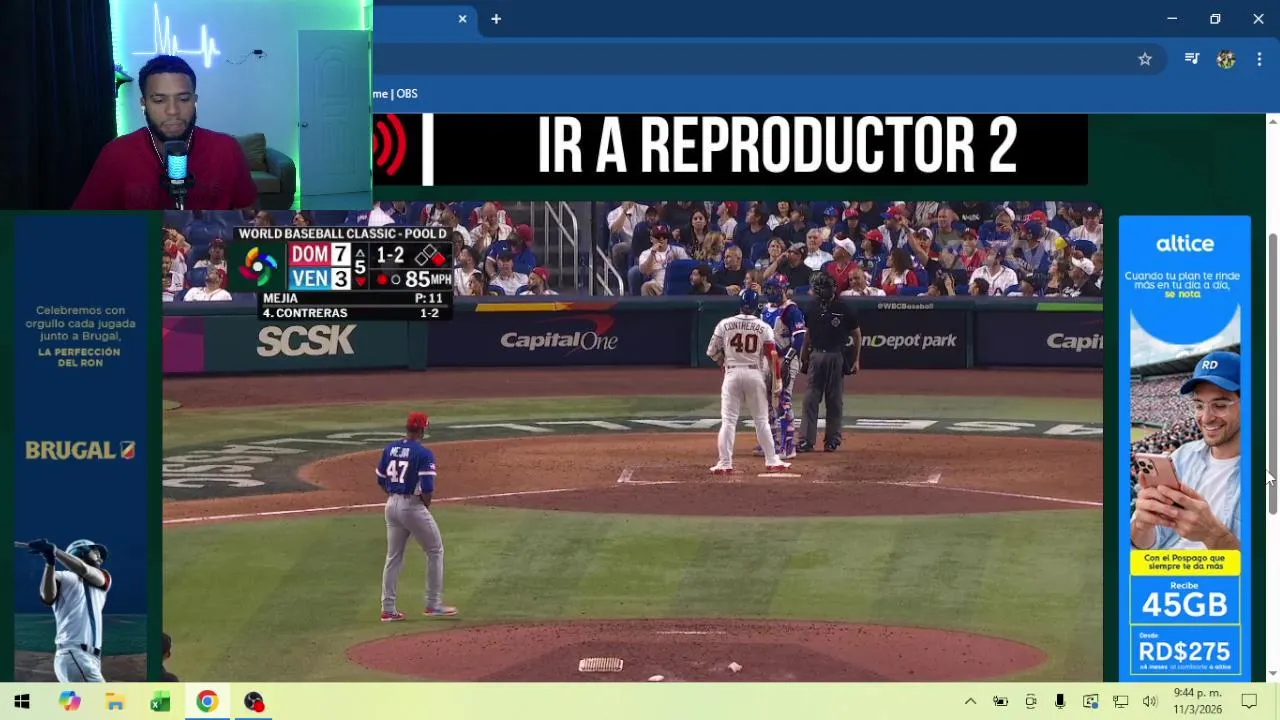Open the volume speaker tray icon
Image resolution: width=1280 pixels, height=720 pixels.
pos(1150,702)
